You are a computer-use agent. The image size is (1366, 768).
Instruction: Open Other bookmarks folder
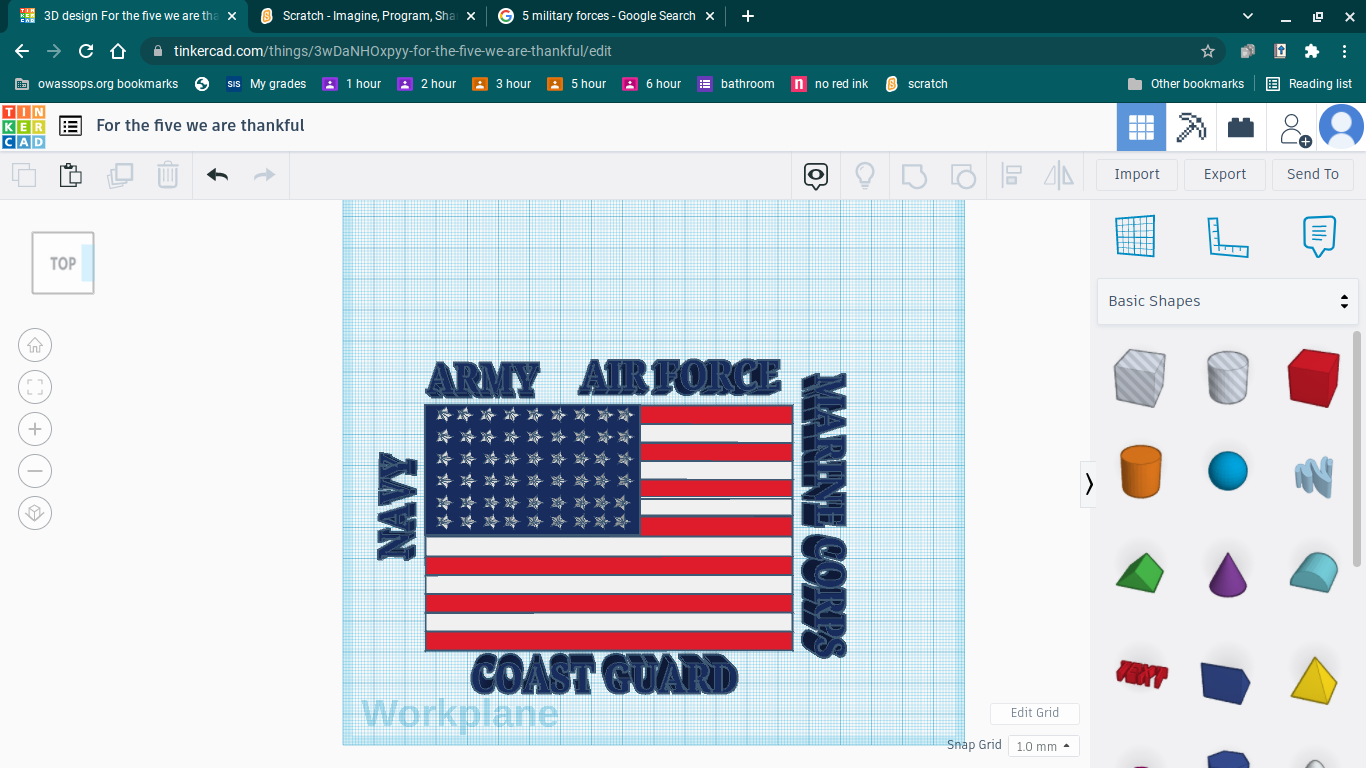(1186, 84)
